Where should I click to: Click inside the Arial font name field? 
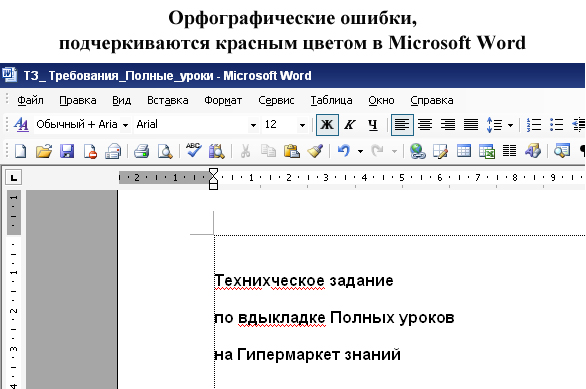191,124
